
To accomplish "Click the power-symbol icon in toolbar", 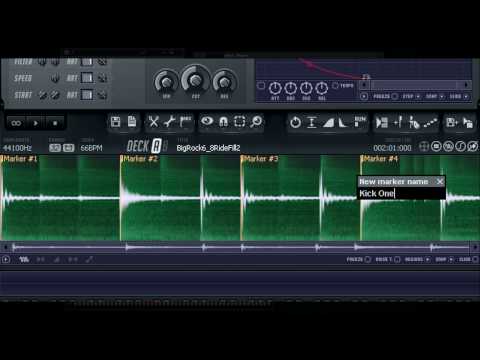I will [295, 122].
